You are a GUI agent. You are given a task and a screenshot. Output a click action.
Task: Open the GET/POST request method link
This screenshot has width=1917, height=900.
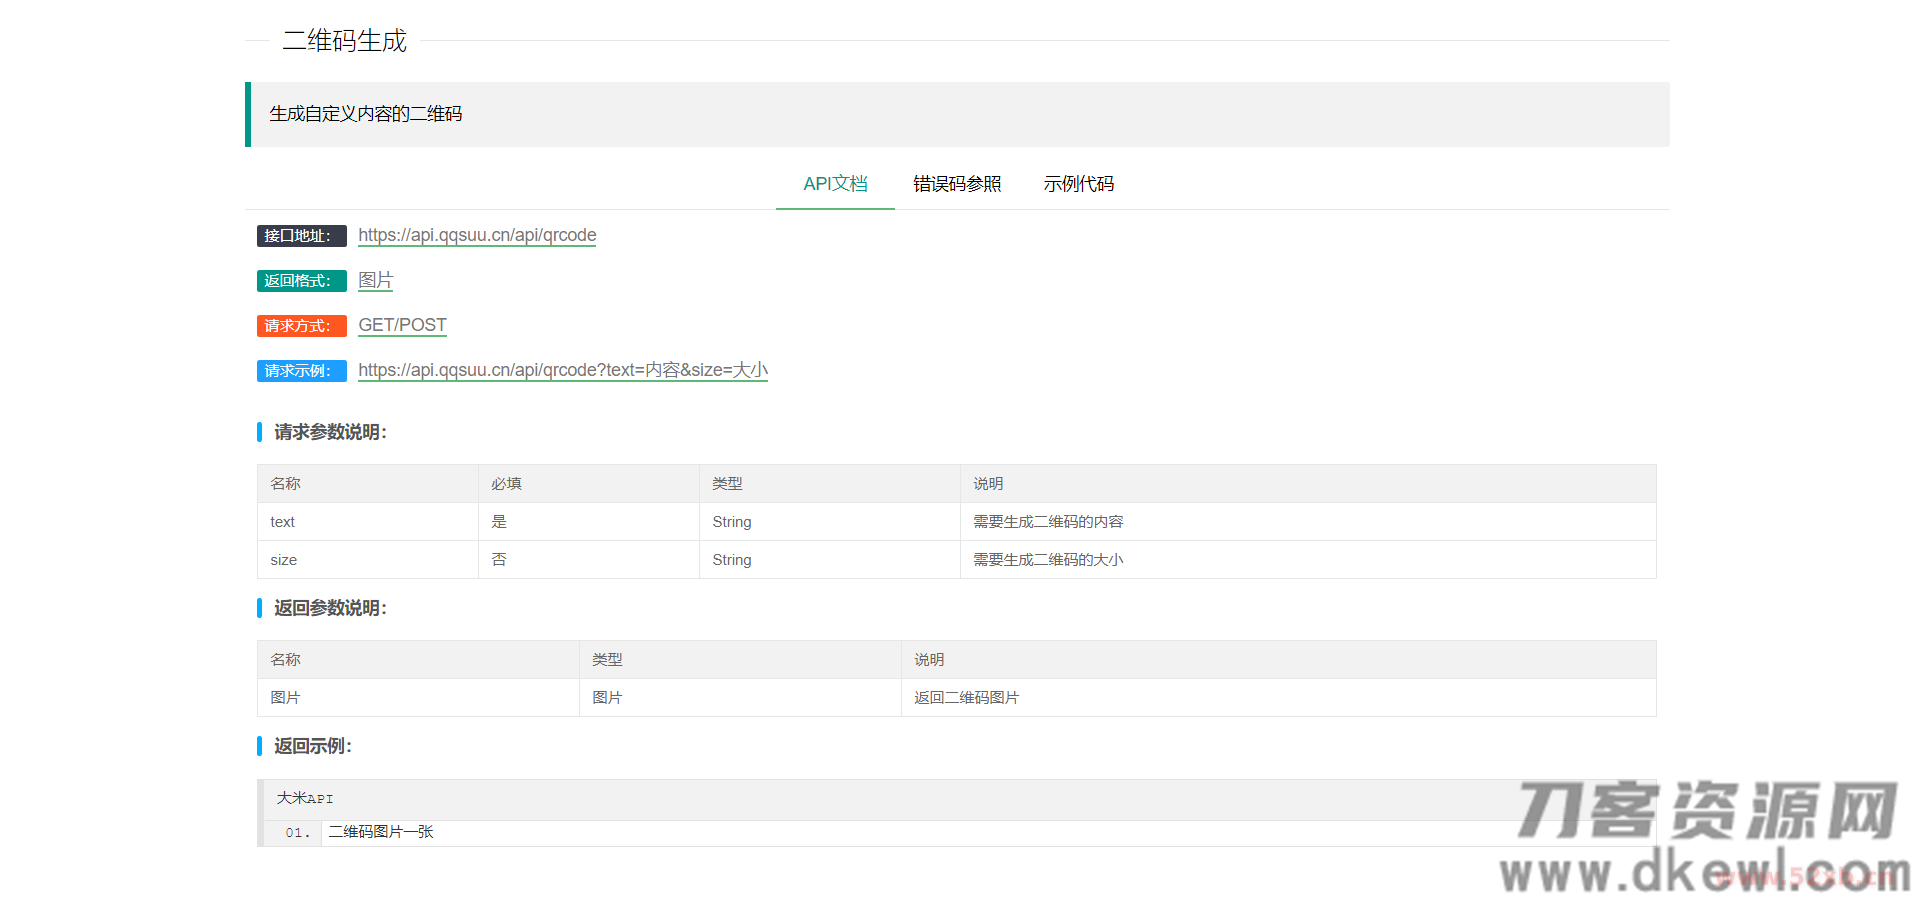(402, 325)
